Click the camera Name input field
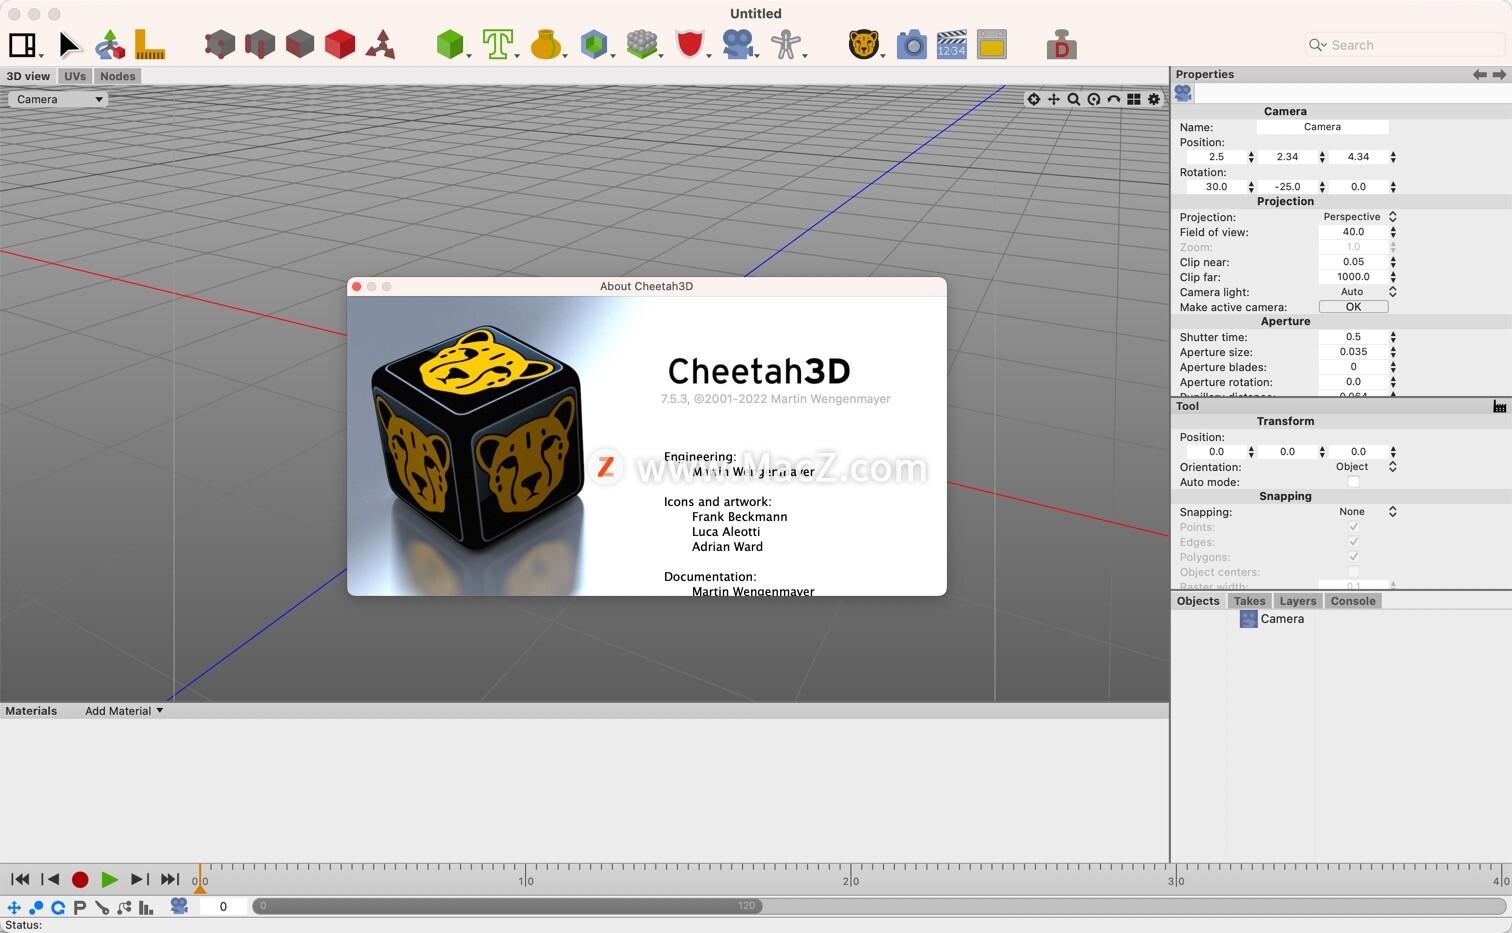This screenshot has width=1512, height=933. coord(1322,127)
